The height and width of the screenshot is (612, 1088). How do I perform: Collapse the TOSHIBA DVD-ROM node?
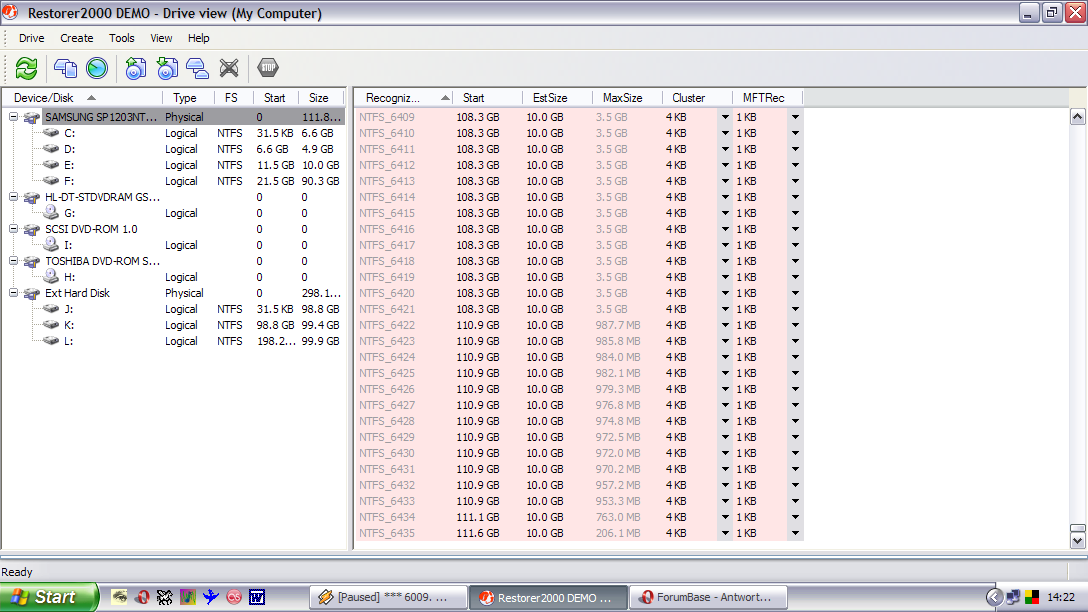click(x=13, y=261)
